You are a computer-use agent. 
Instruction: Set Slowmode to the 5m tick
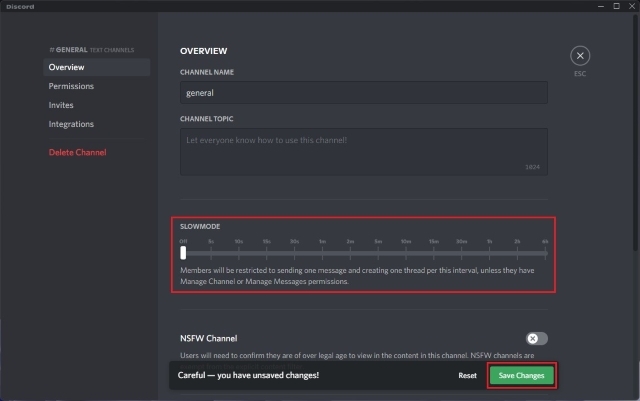[x=378, y=253]
